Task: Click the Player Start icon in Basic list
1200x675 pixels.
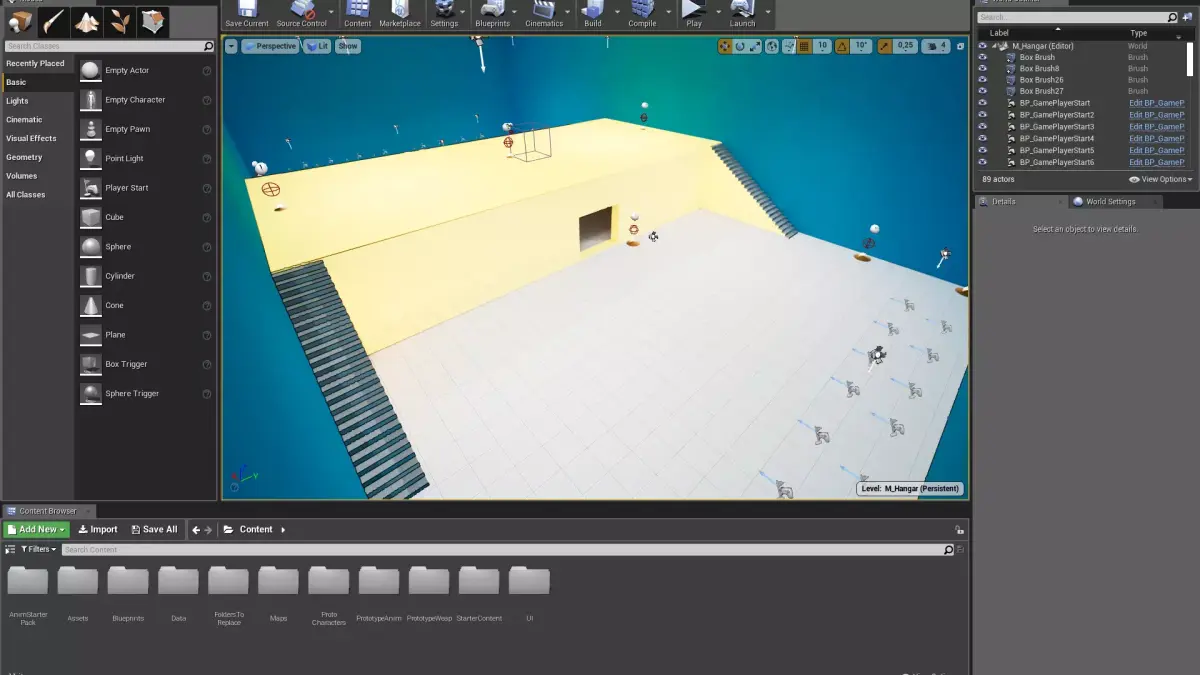Action: coord(90,188)
